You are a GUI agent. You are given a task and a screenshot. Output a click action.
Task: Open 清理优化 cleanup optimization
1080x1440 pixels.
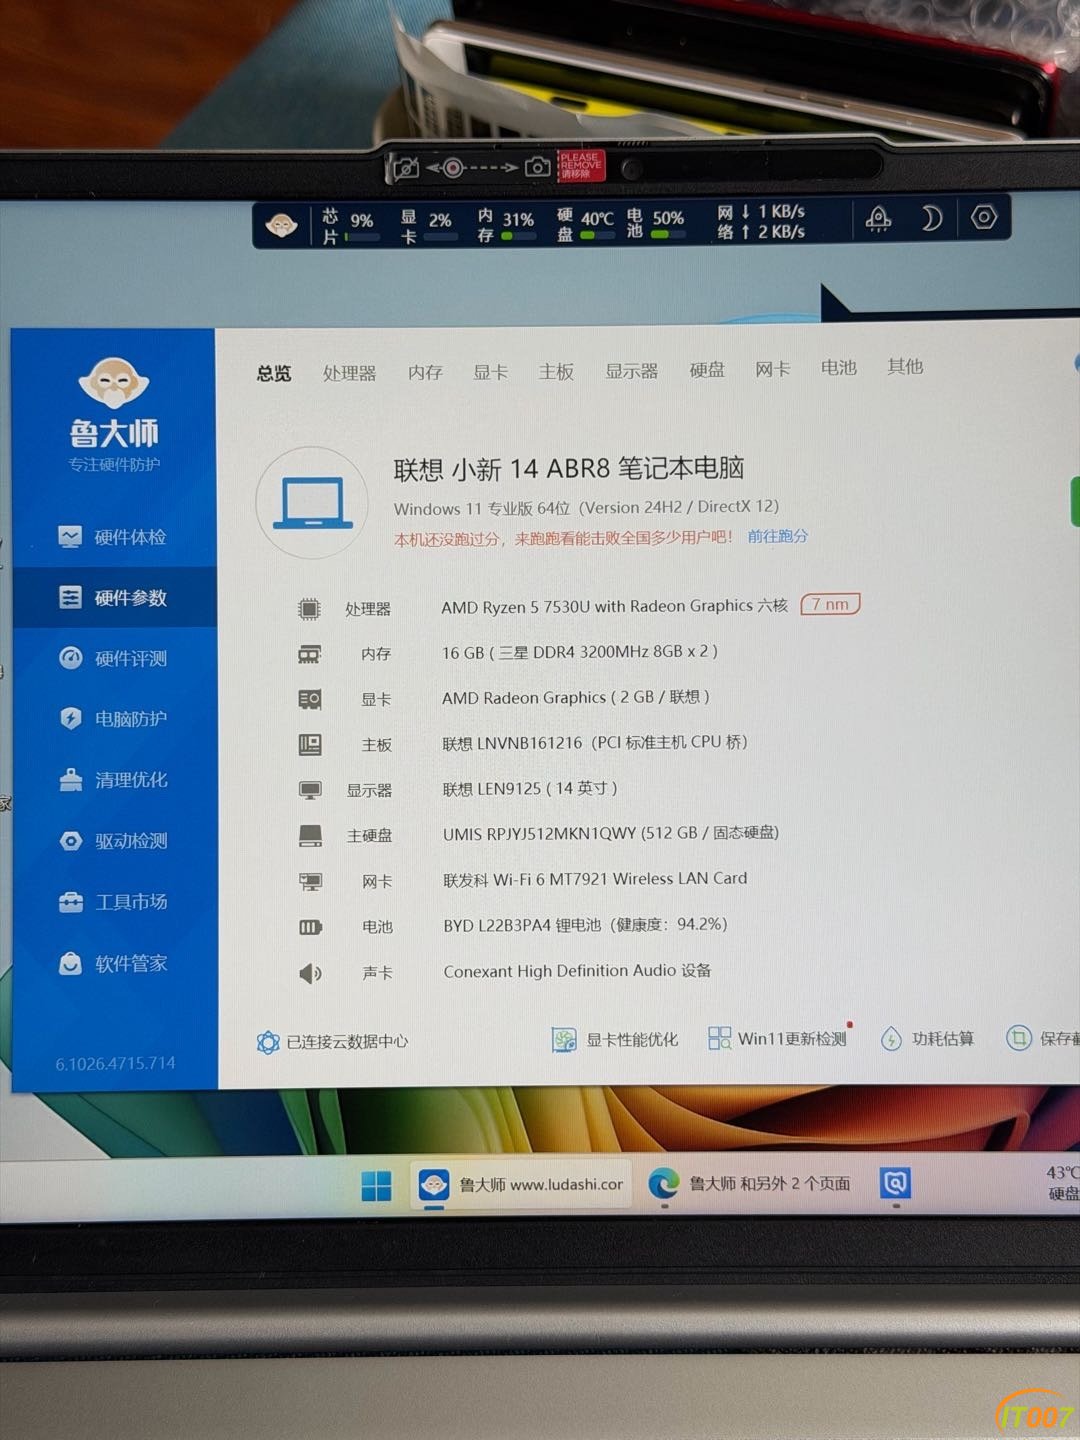point(113,780)
